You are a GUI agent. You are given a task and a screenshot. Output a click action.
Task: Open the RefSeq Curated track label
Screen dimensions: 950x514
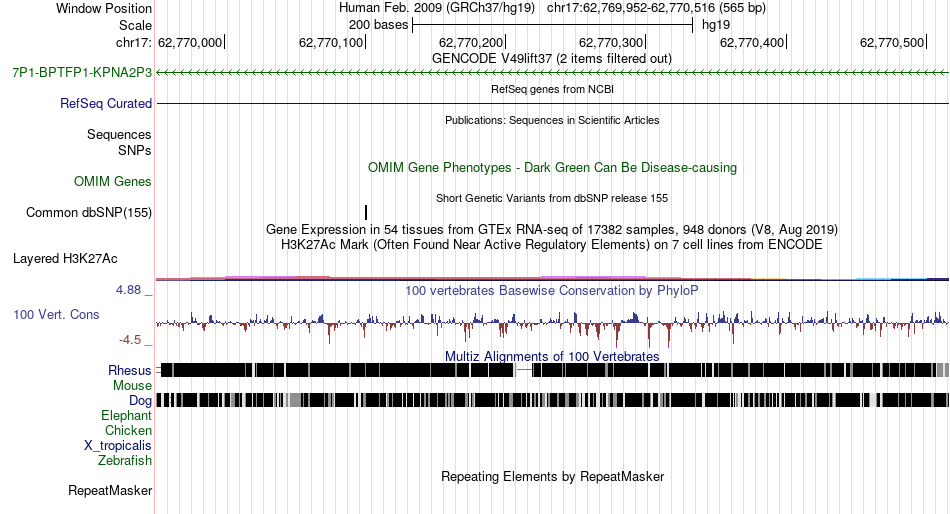[106, 104]
